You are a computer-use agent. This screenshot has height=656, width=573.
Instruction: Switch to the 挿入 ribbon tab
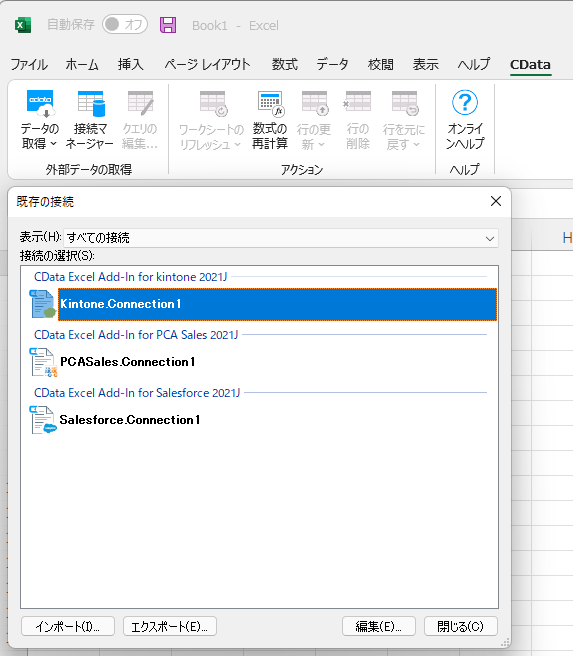[x=131, y=64]
